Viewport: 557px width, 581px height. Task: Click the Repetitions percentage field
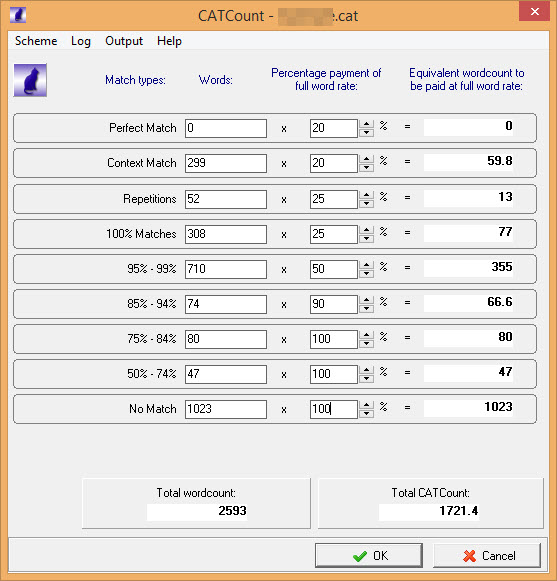(334, 199)
